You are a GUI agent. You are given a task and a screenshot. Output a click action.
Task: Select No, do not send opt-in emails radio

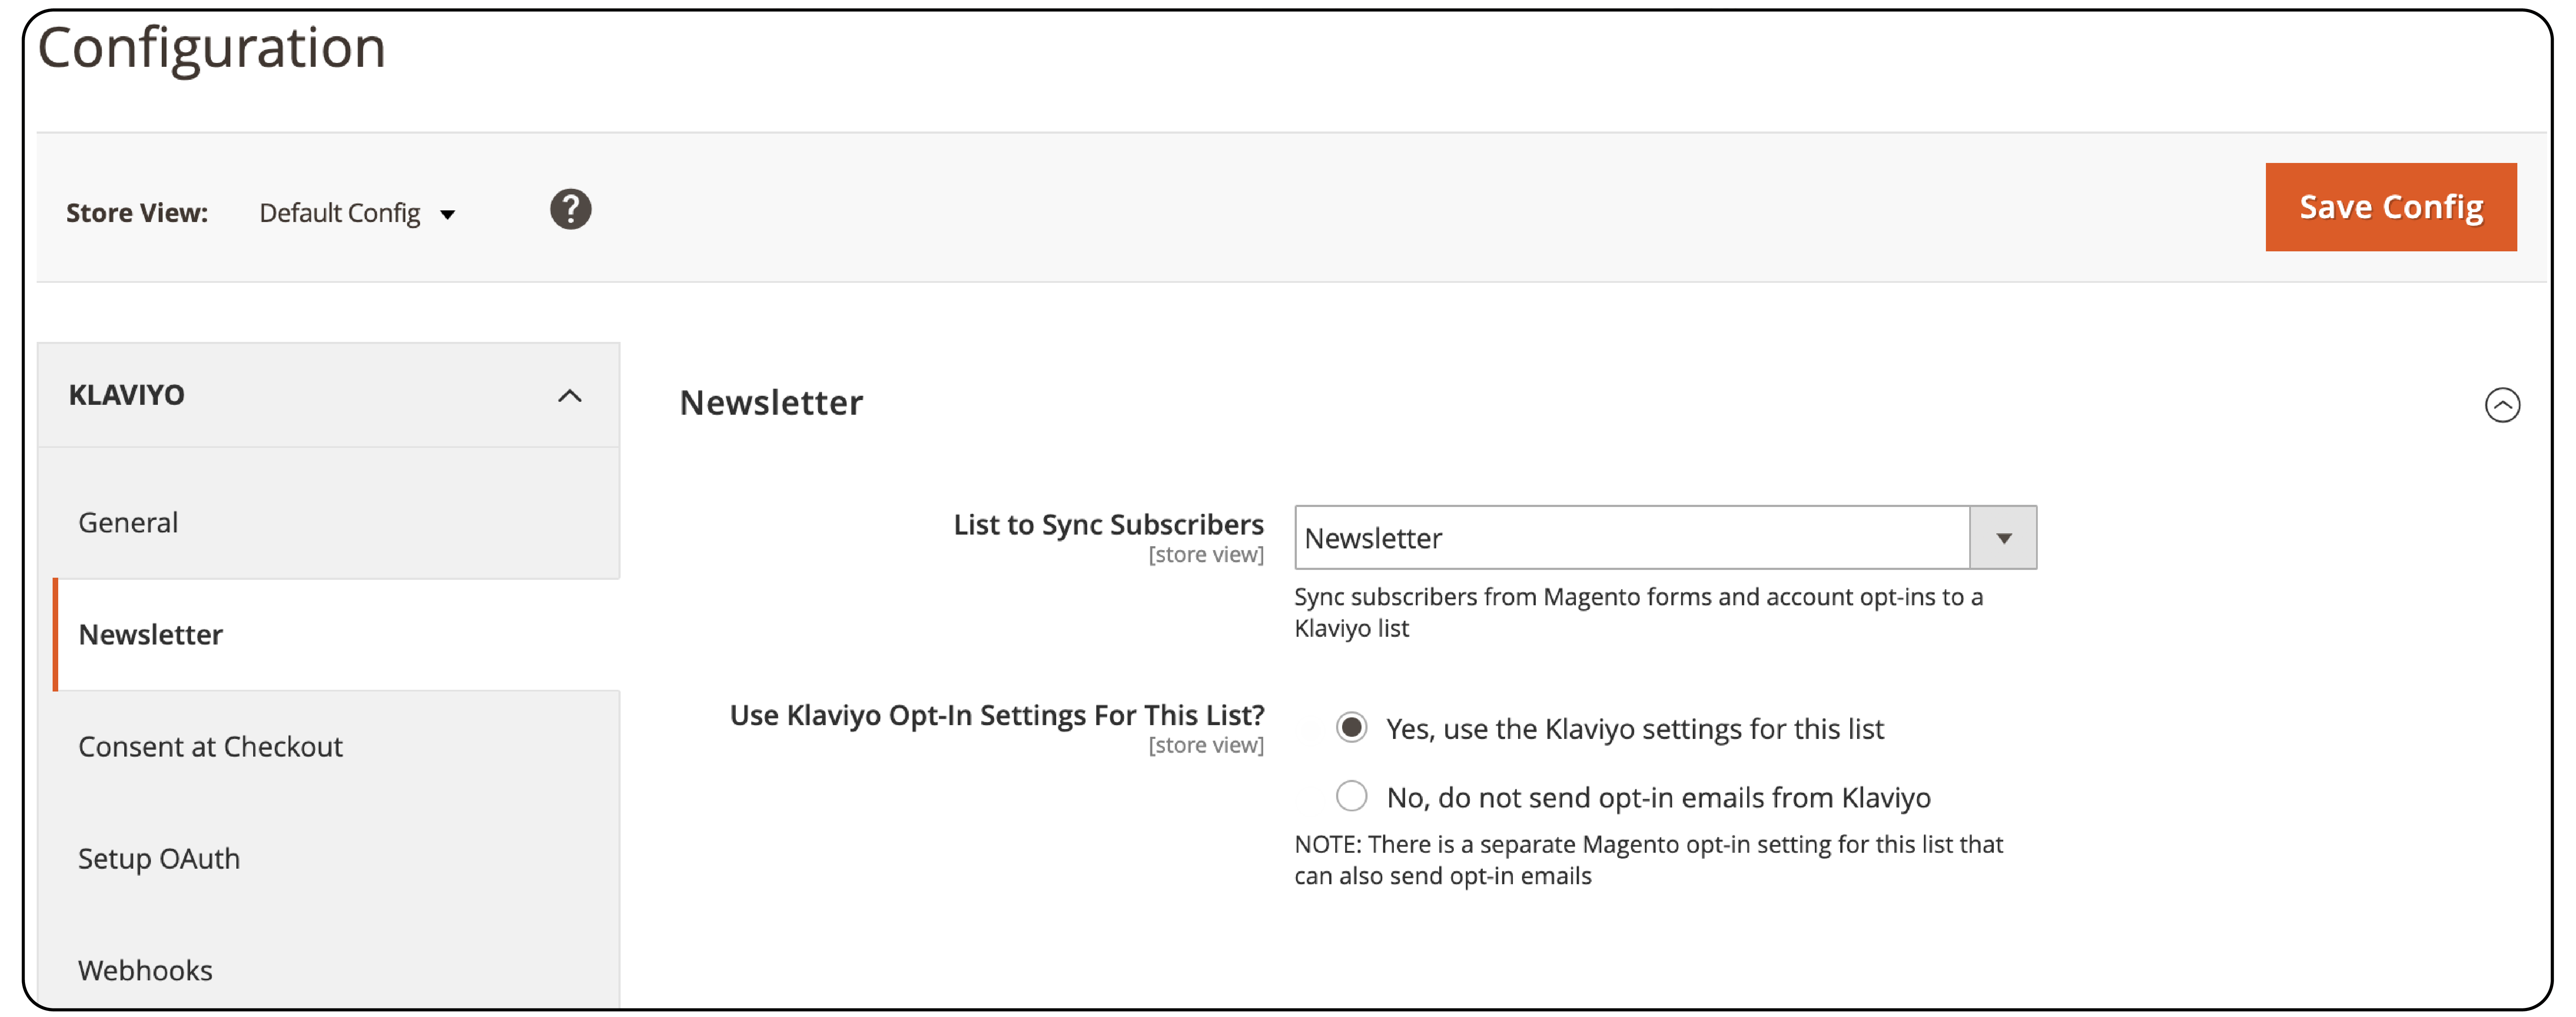pos(1351,796)
